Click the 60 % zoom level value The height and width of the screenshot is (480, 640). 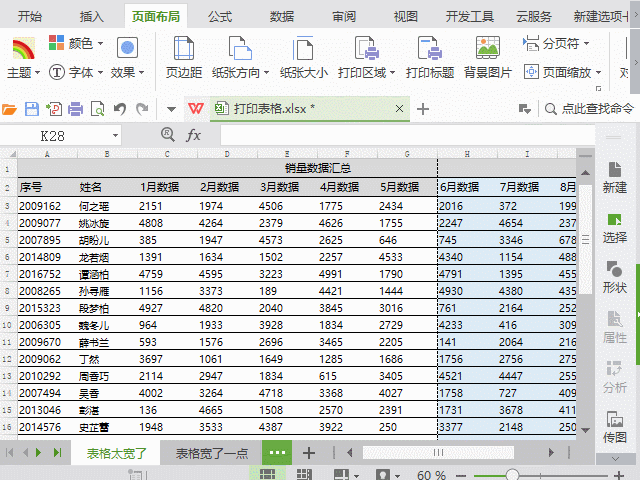coord(431,475)
